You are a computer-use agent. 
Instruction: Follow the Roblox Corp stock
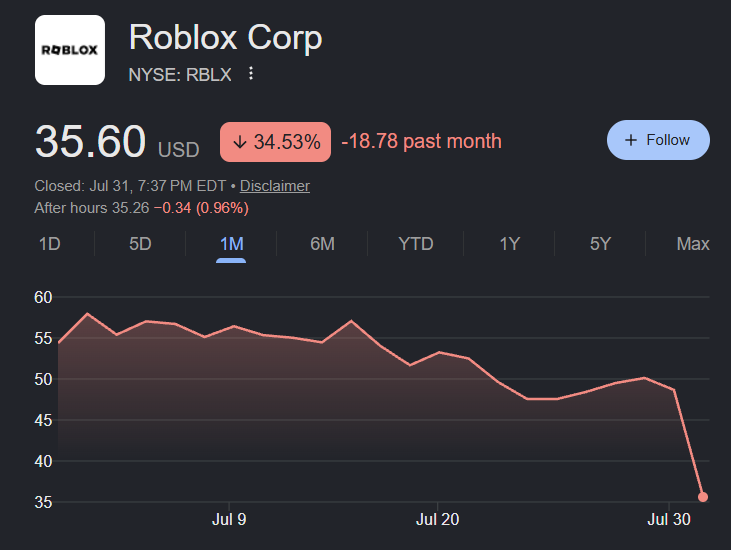658,140
